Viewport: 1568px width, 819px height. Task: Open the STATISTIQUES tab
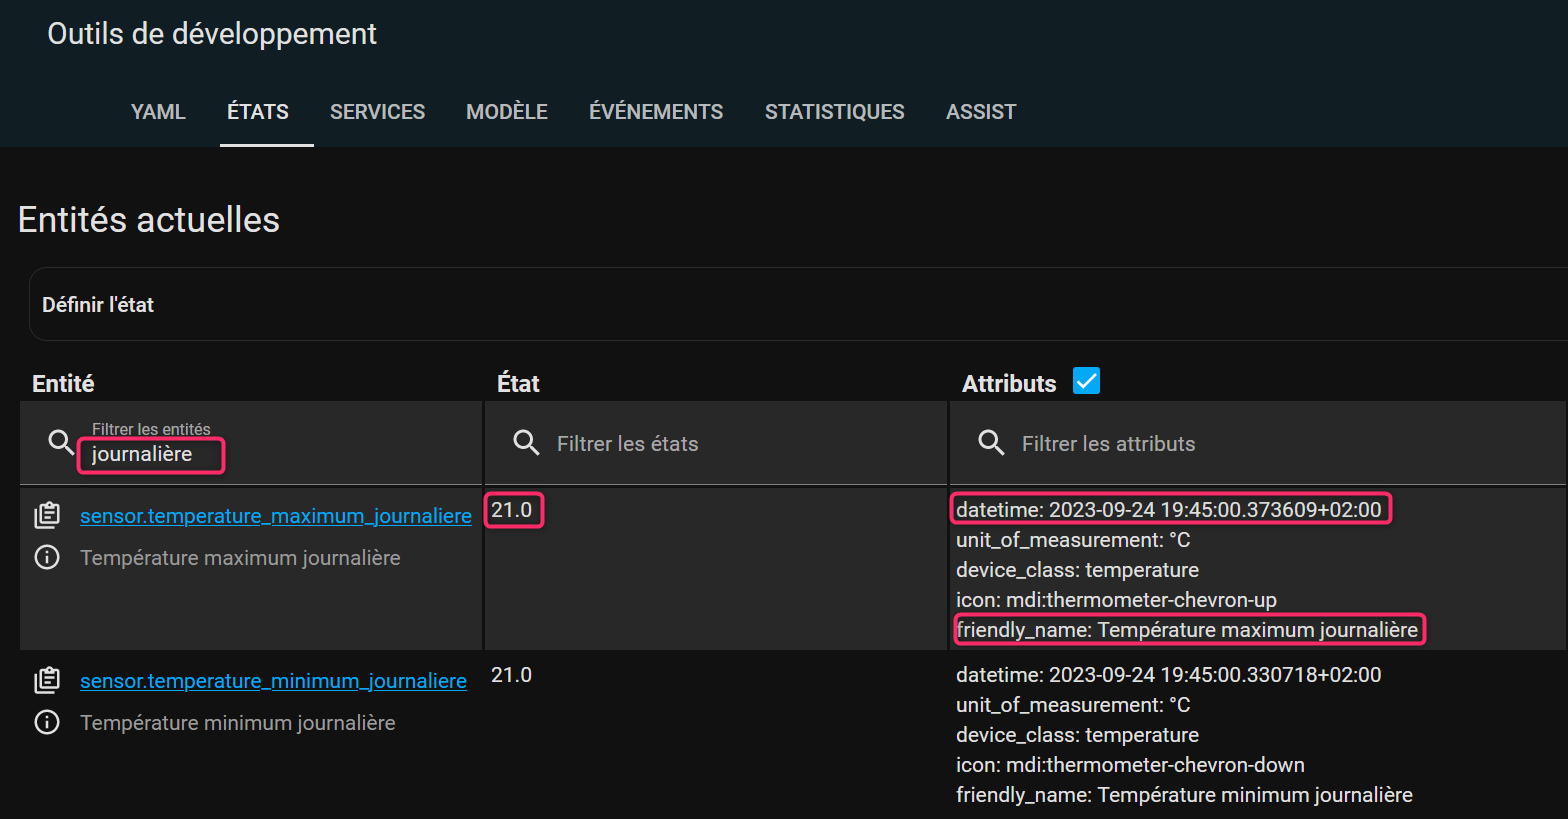pos(834,112)
